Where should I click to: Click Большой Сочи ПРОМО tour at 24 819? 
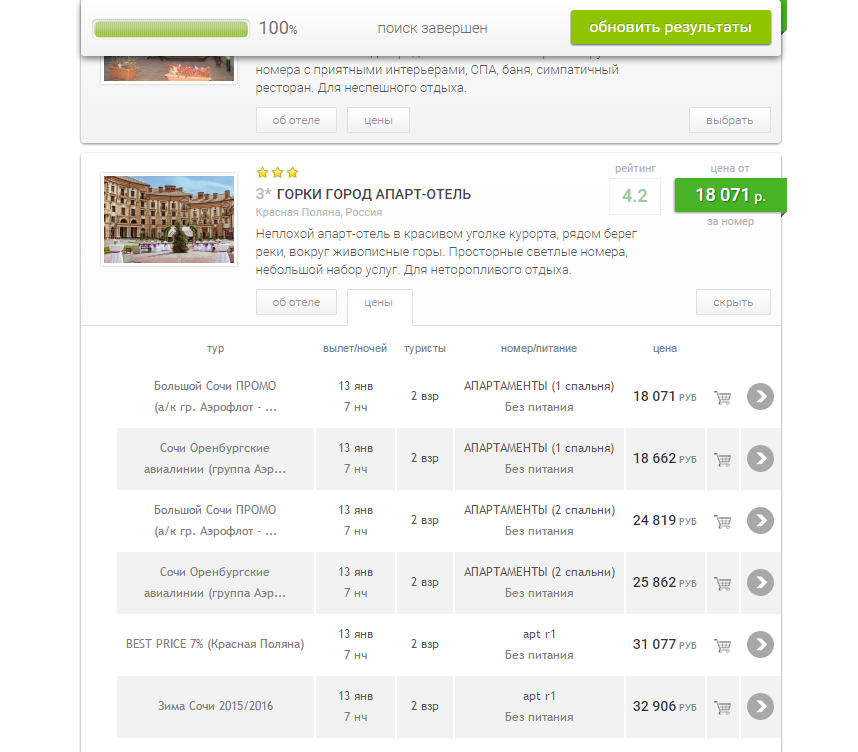point(215,520)
